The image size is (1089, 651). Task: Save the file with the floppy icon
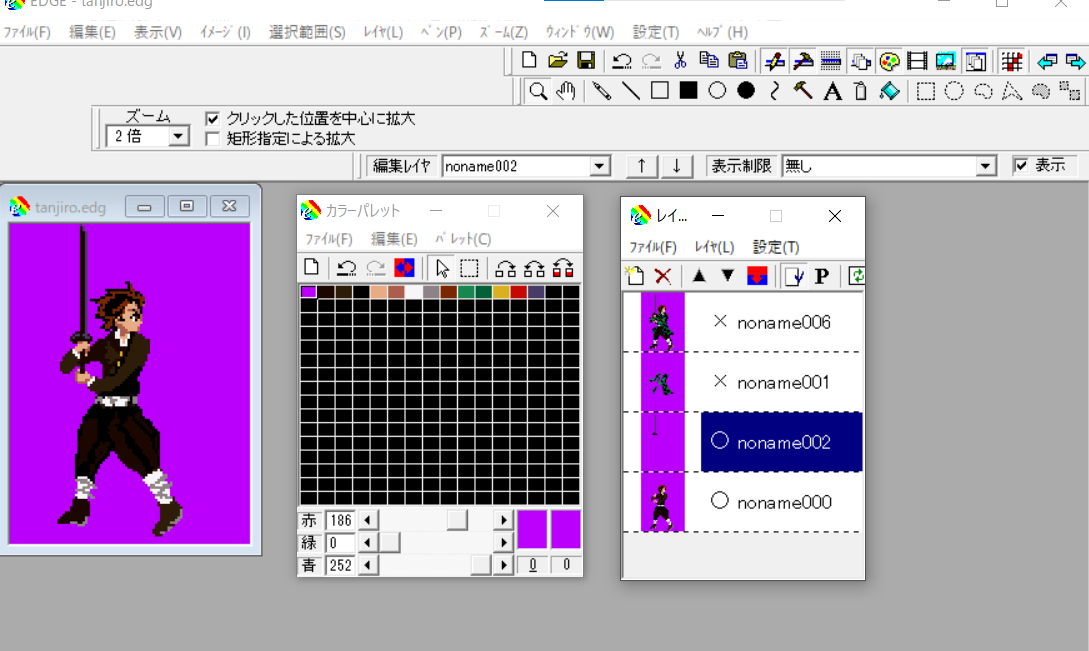(x=586, y=61)
